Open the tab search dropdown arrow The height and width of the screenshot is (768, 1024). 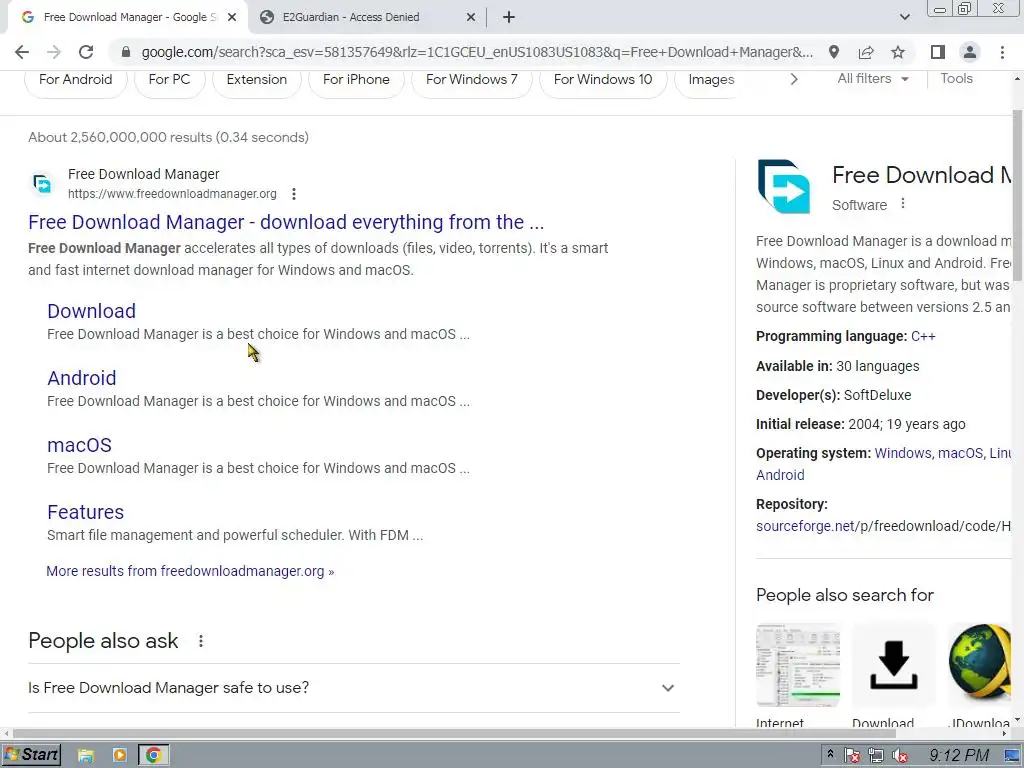(x=904, y=17)
